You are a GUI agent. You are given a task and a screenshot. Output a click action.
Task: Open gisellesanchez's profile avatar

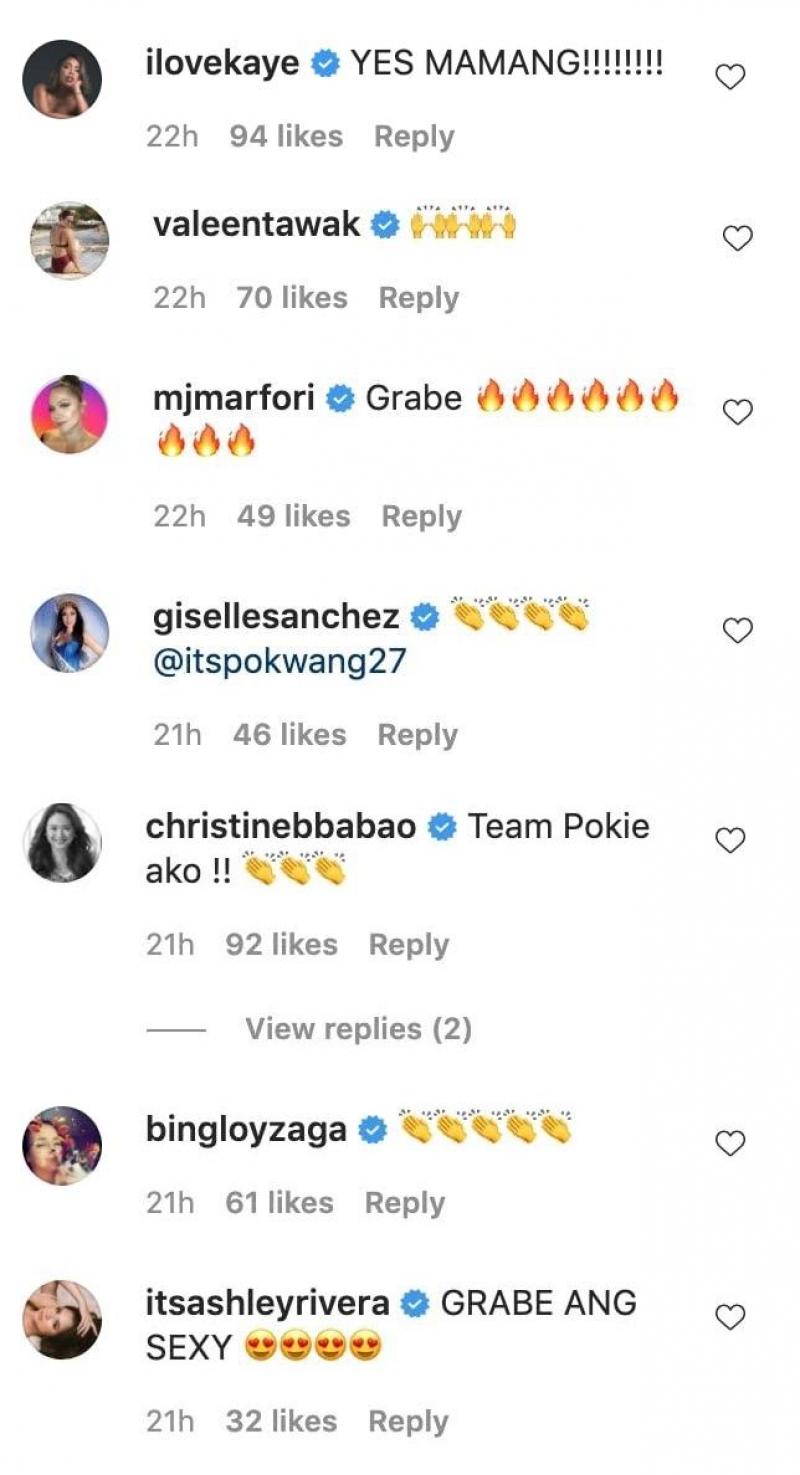point(69,632)
